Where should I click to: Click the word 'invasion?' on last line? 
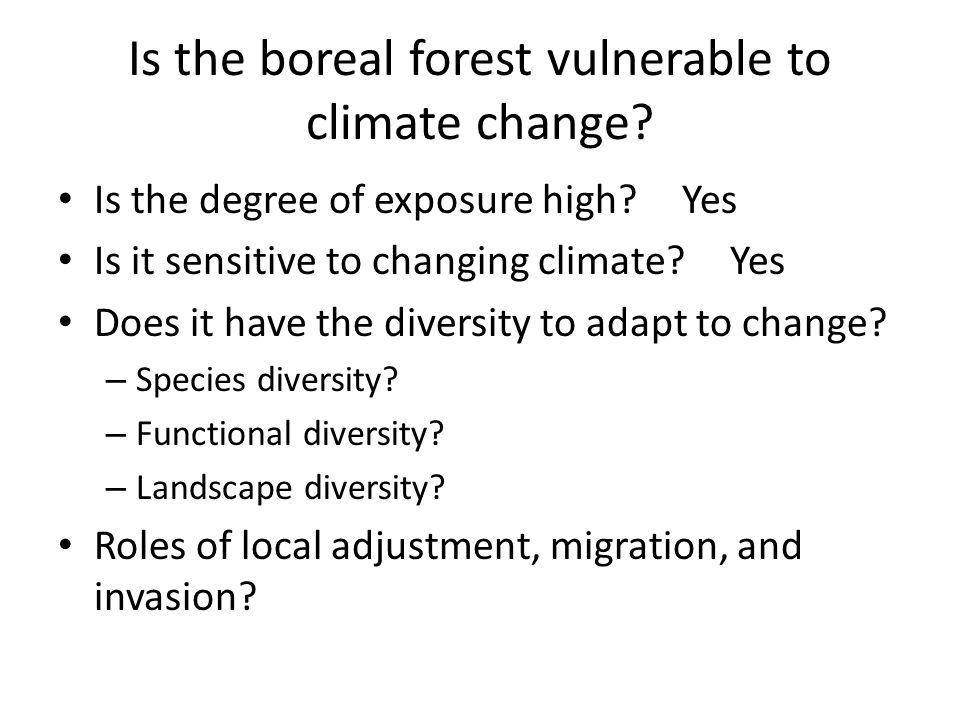point(175,596)
